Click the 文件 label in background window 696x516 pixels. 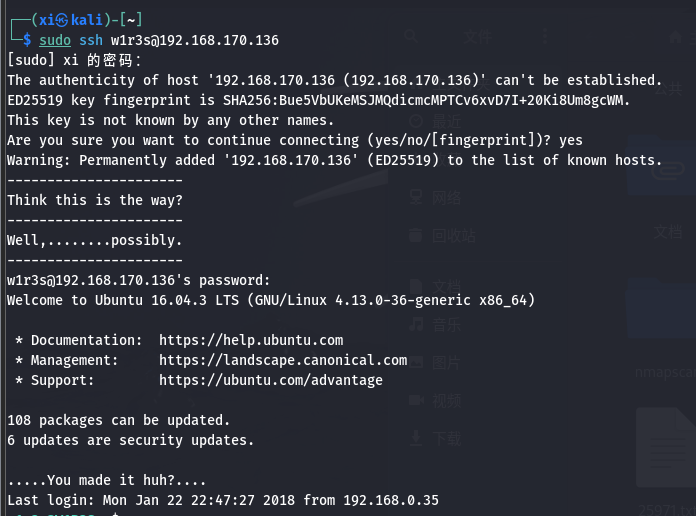[478, 36]
